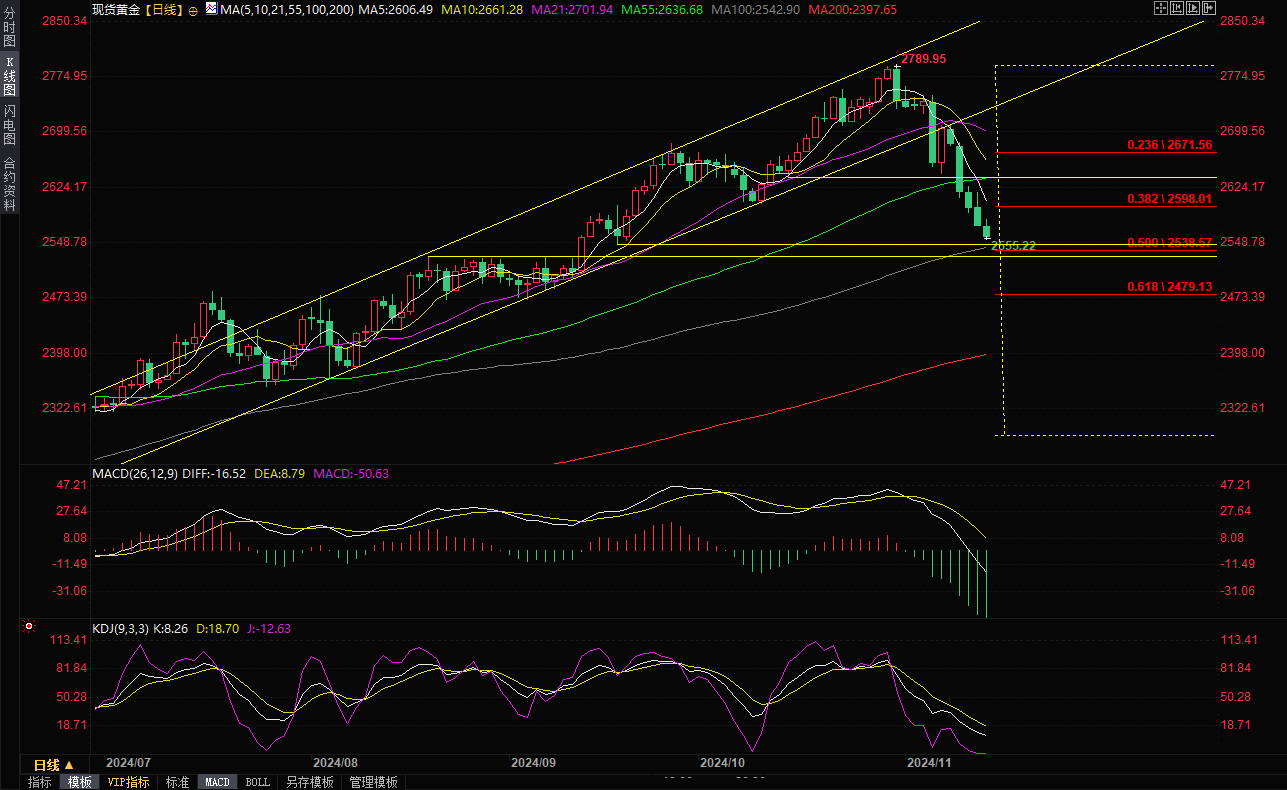Switch to 分时图 view in left sidebar
The height and width of the screenshot is (790, 1287).
point(10,28)
